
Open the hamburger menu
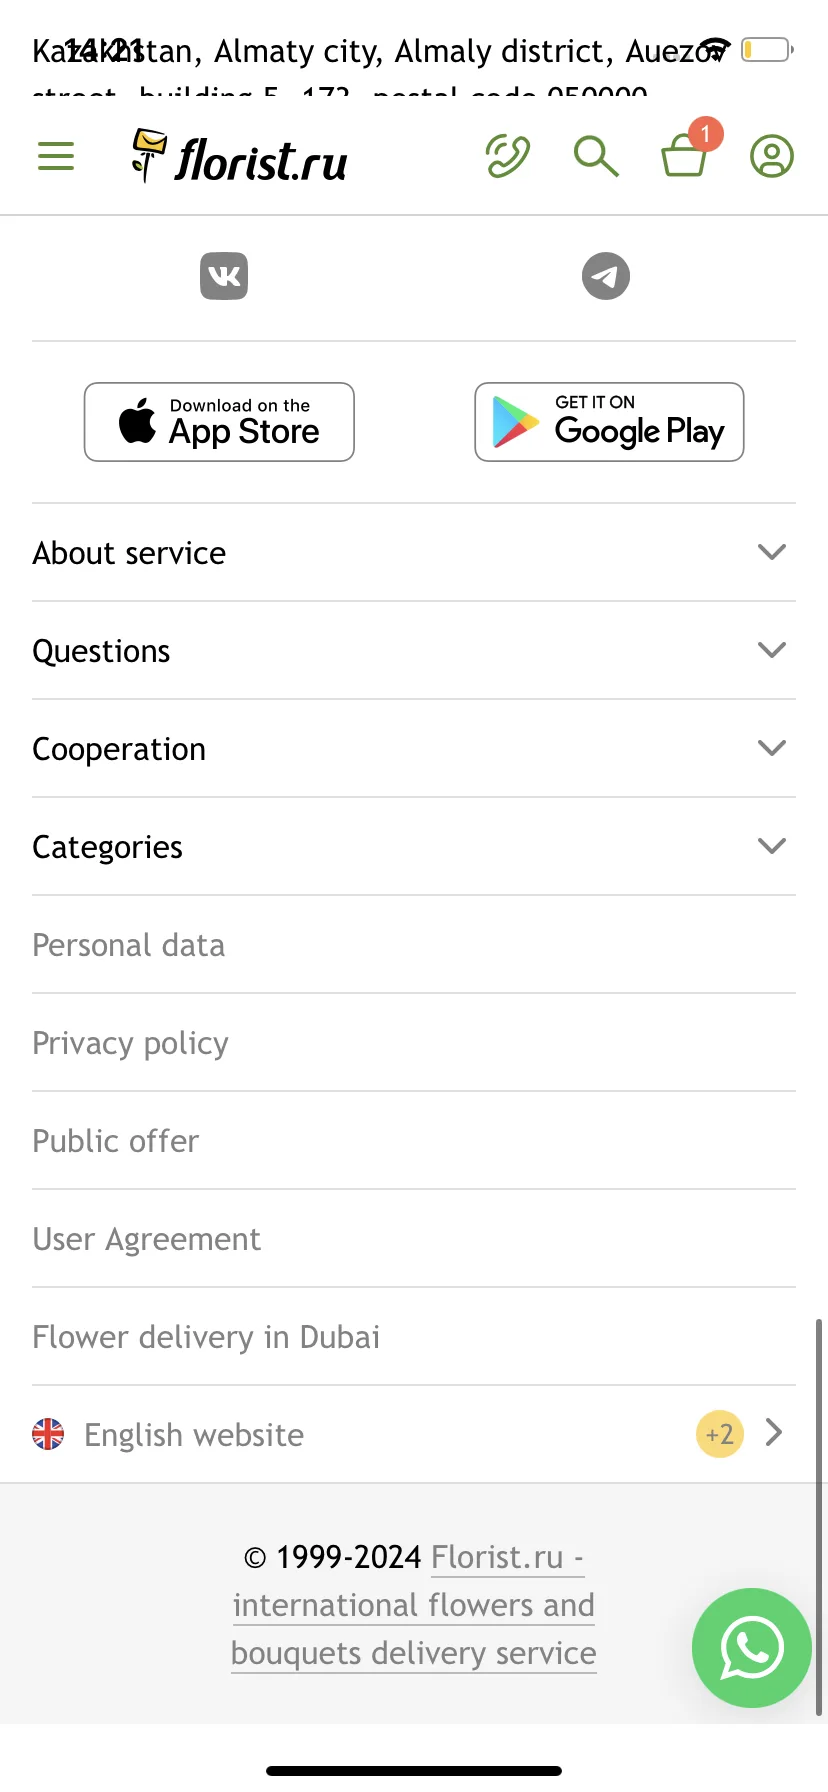click(56, 156)
